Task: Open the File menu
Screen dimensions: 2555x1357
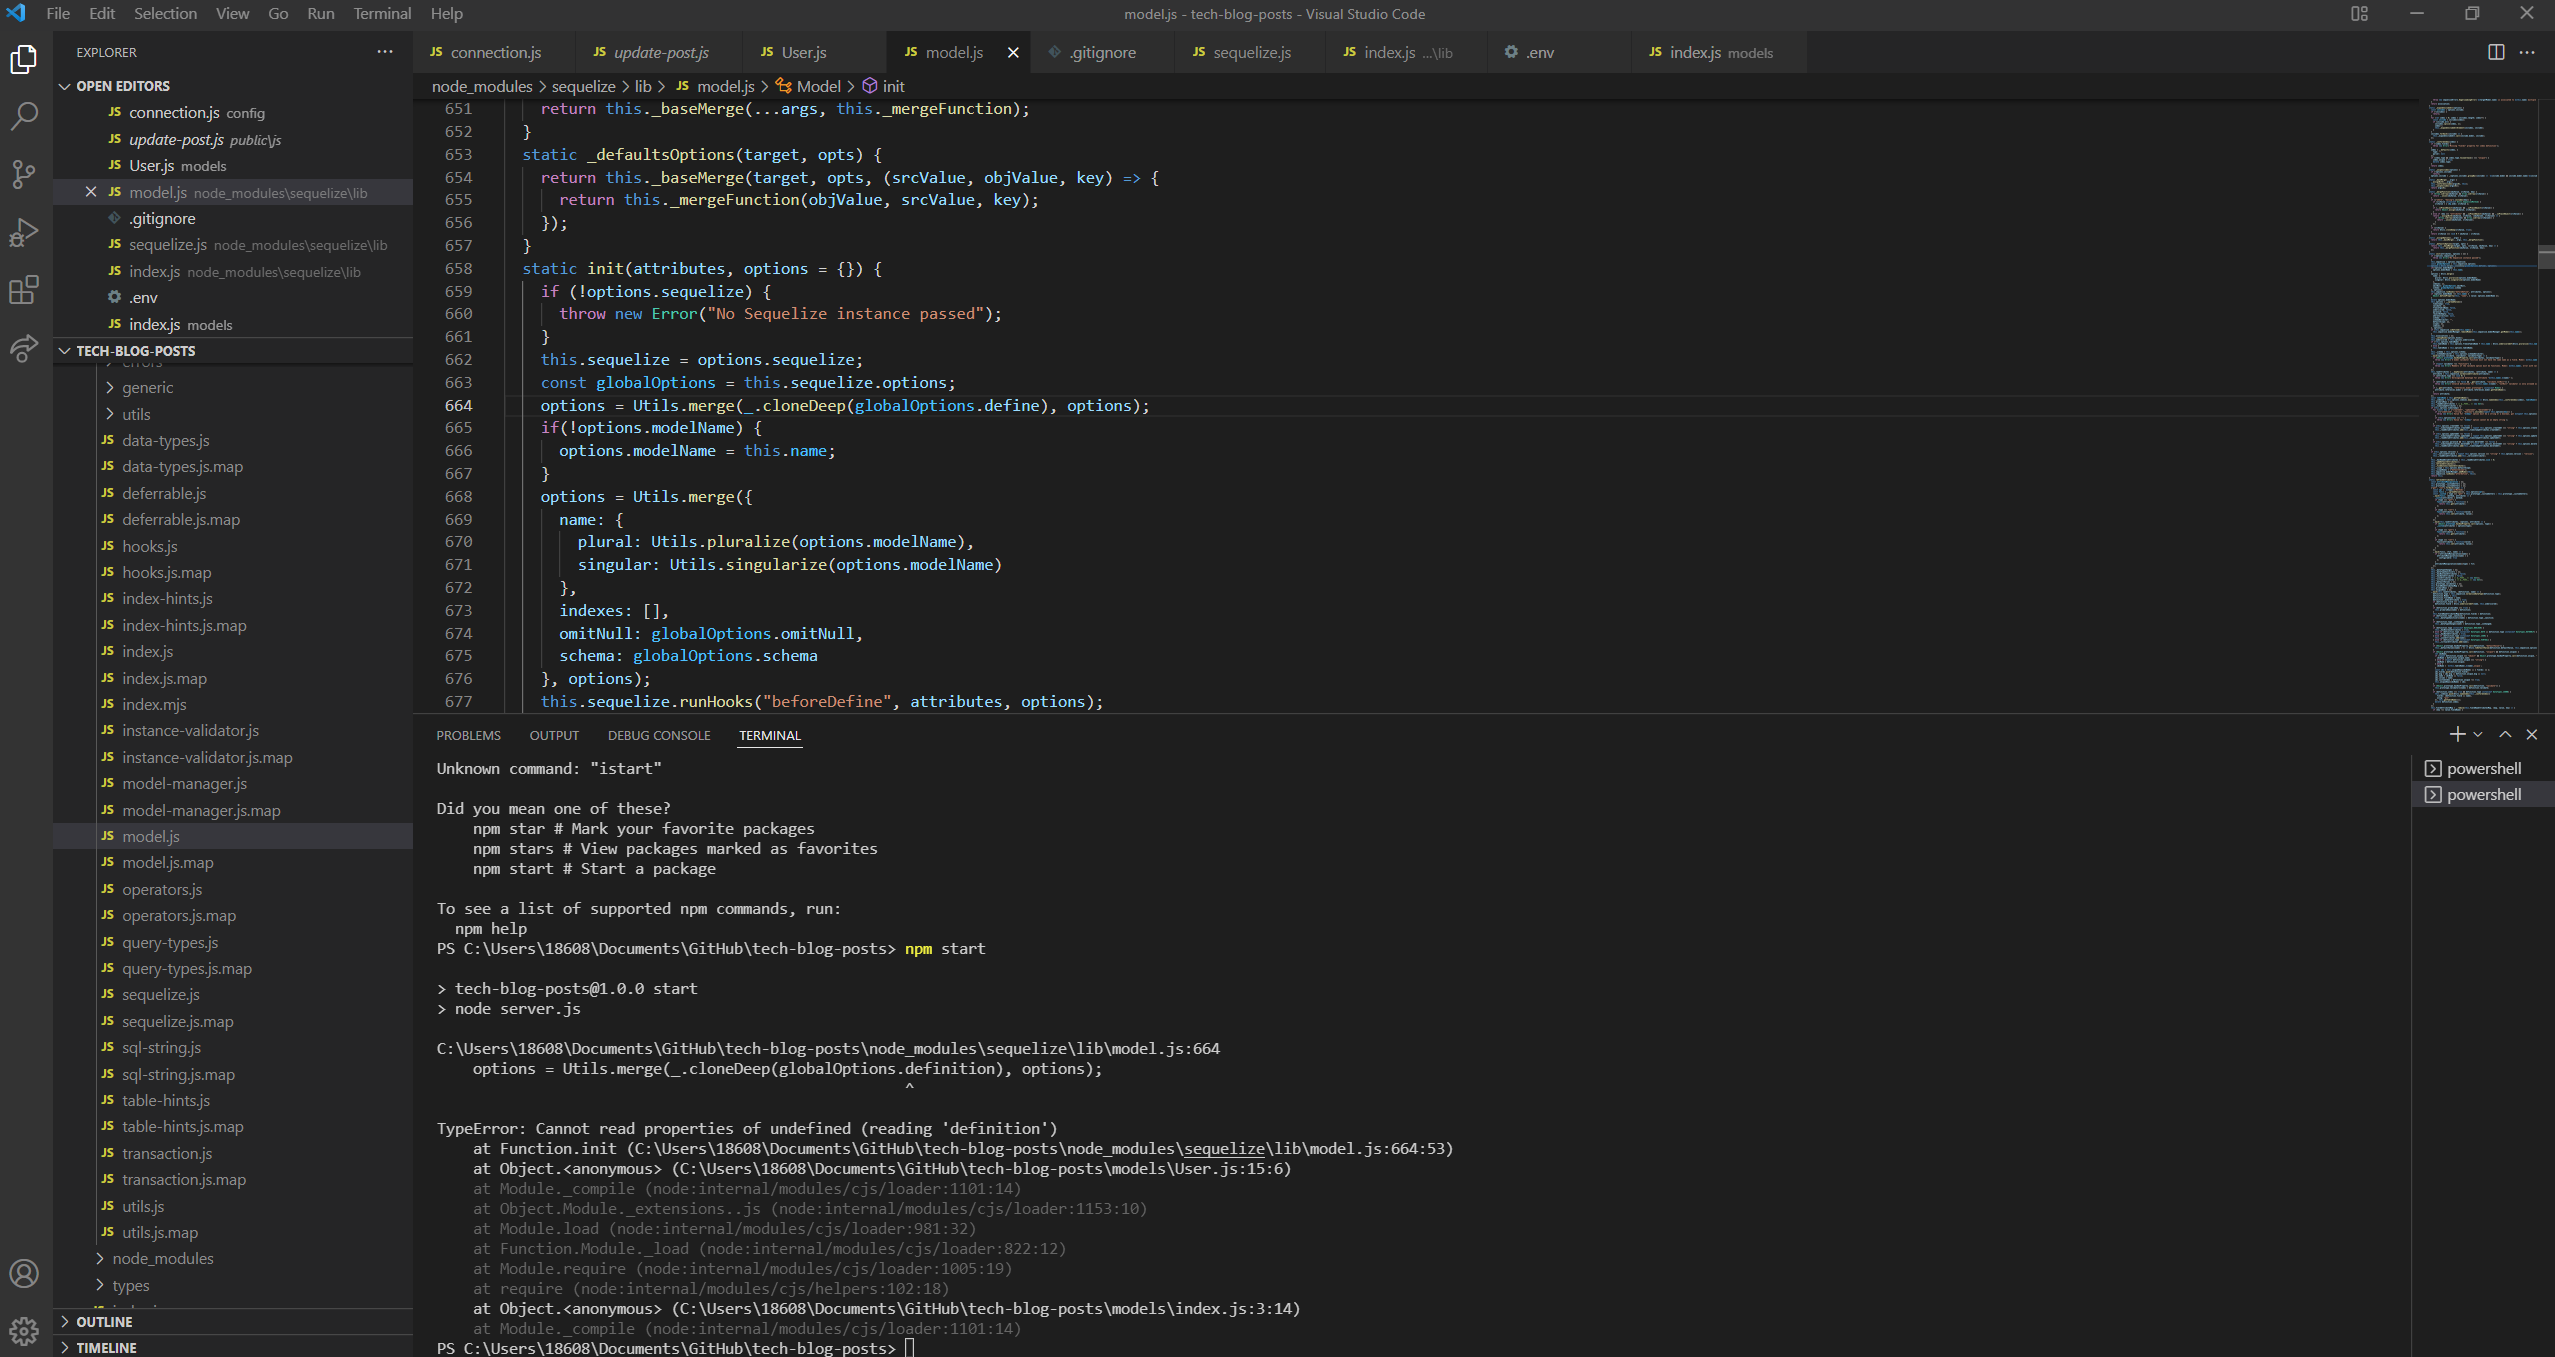Action: [58, 14]
